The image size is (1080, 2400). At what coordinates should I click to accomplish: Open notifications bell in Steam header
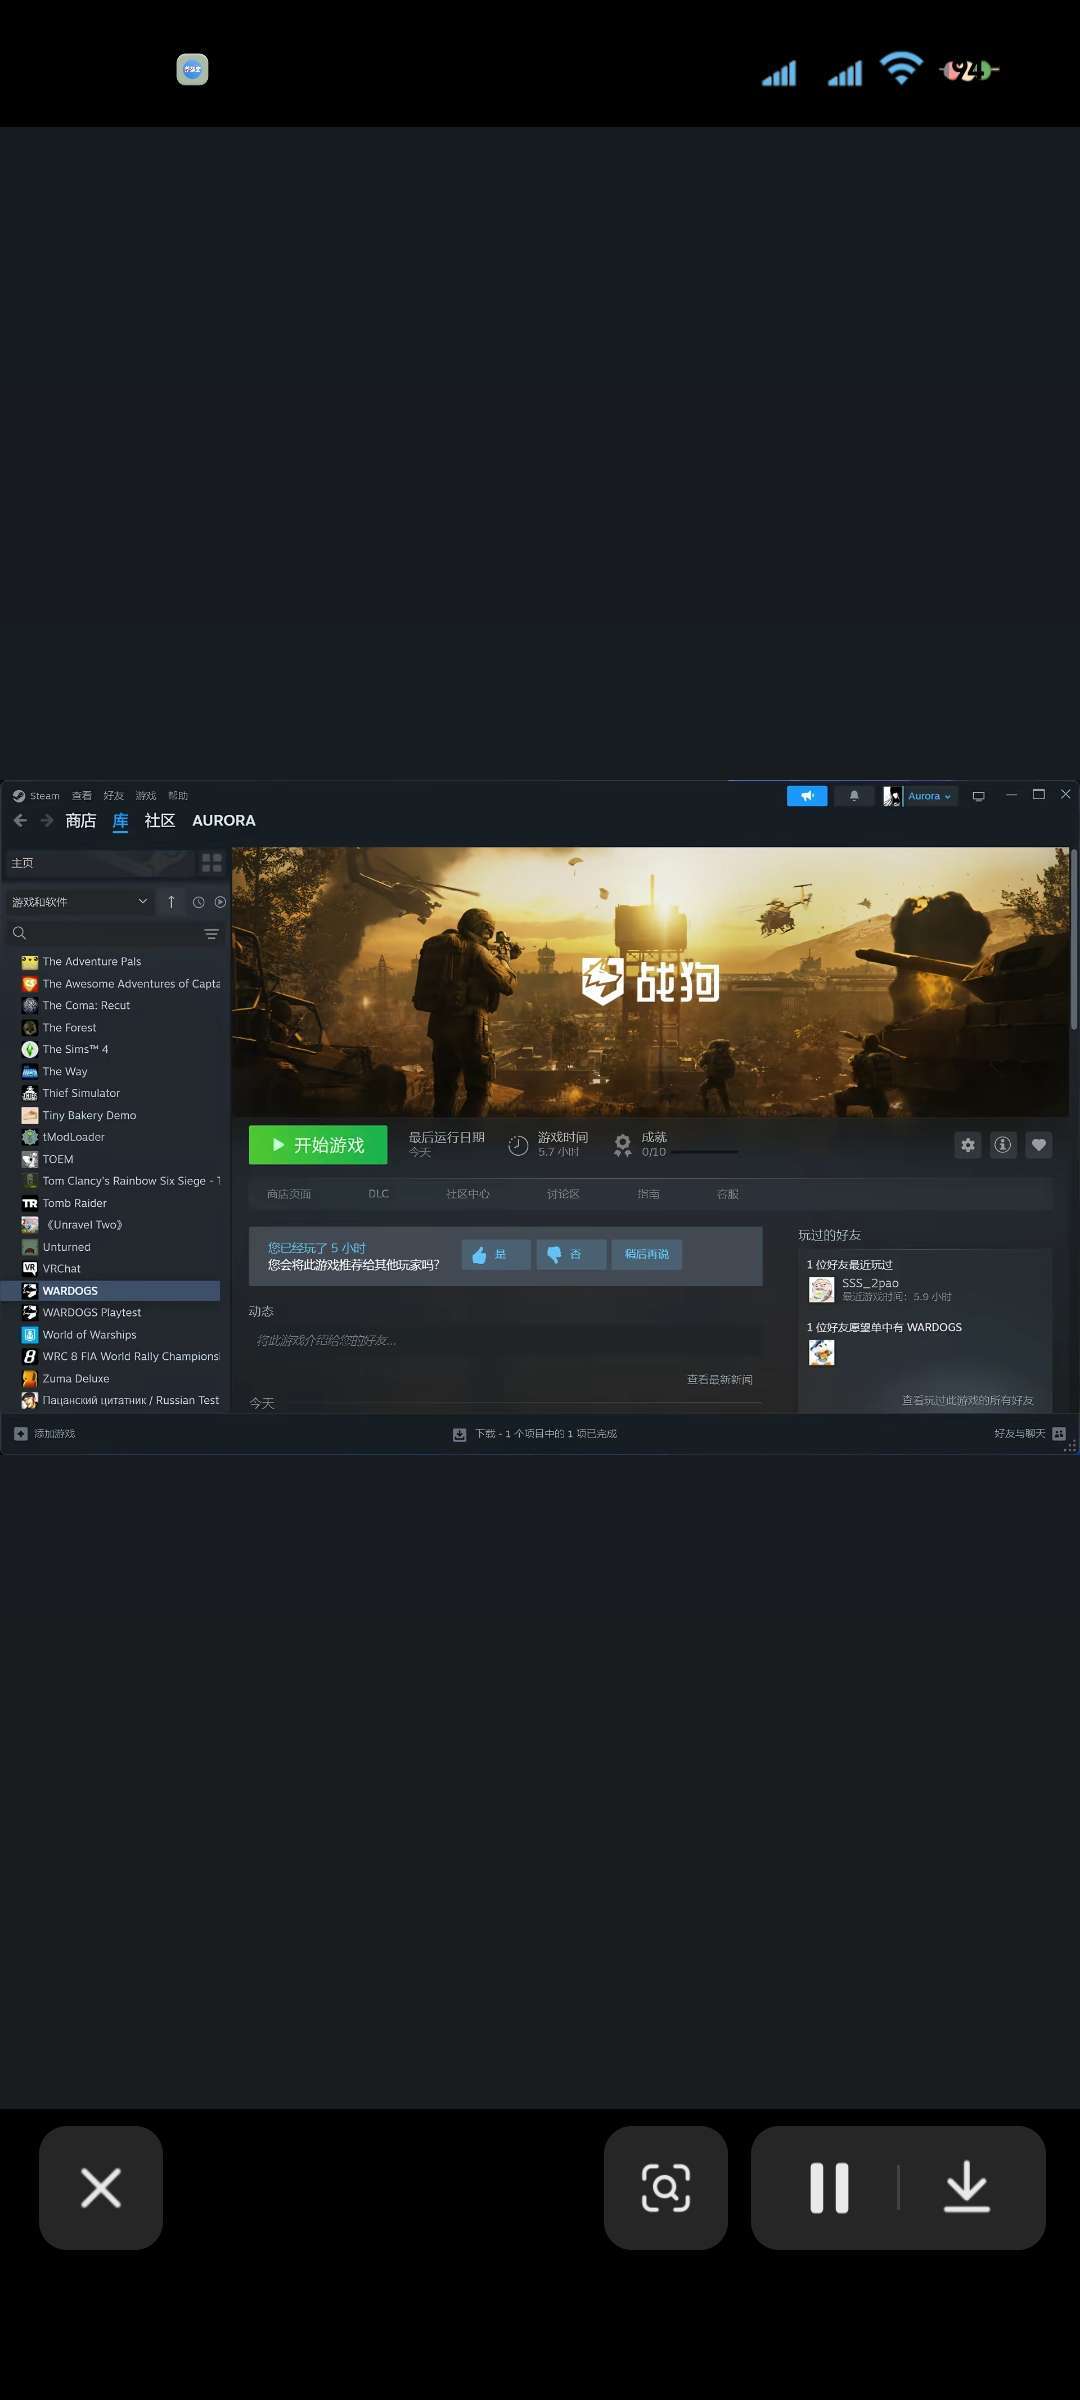tap(854, 796)
